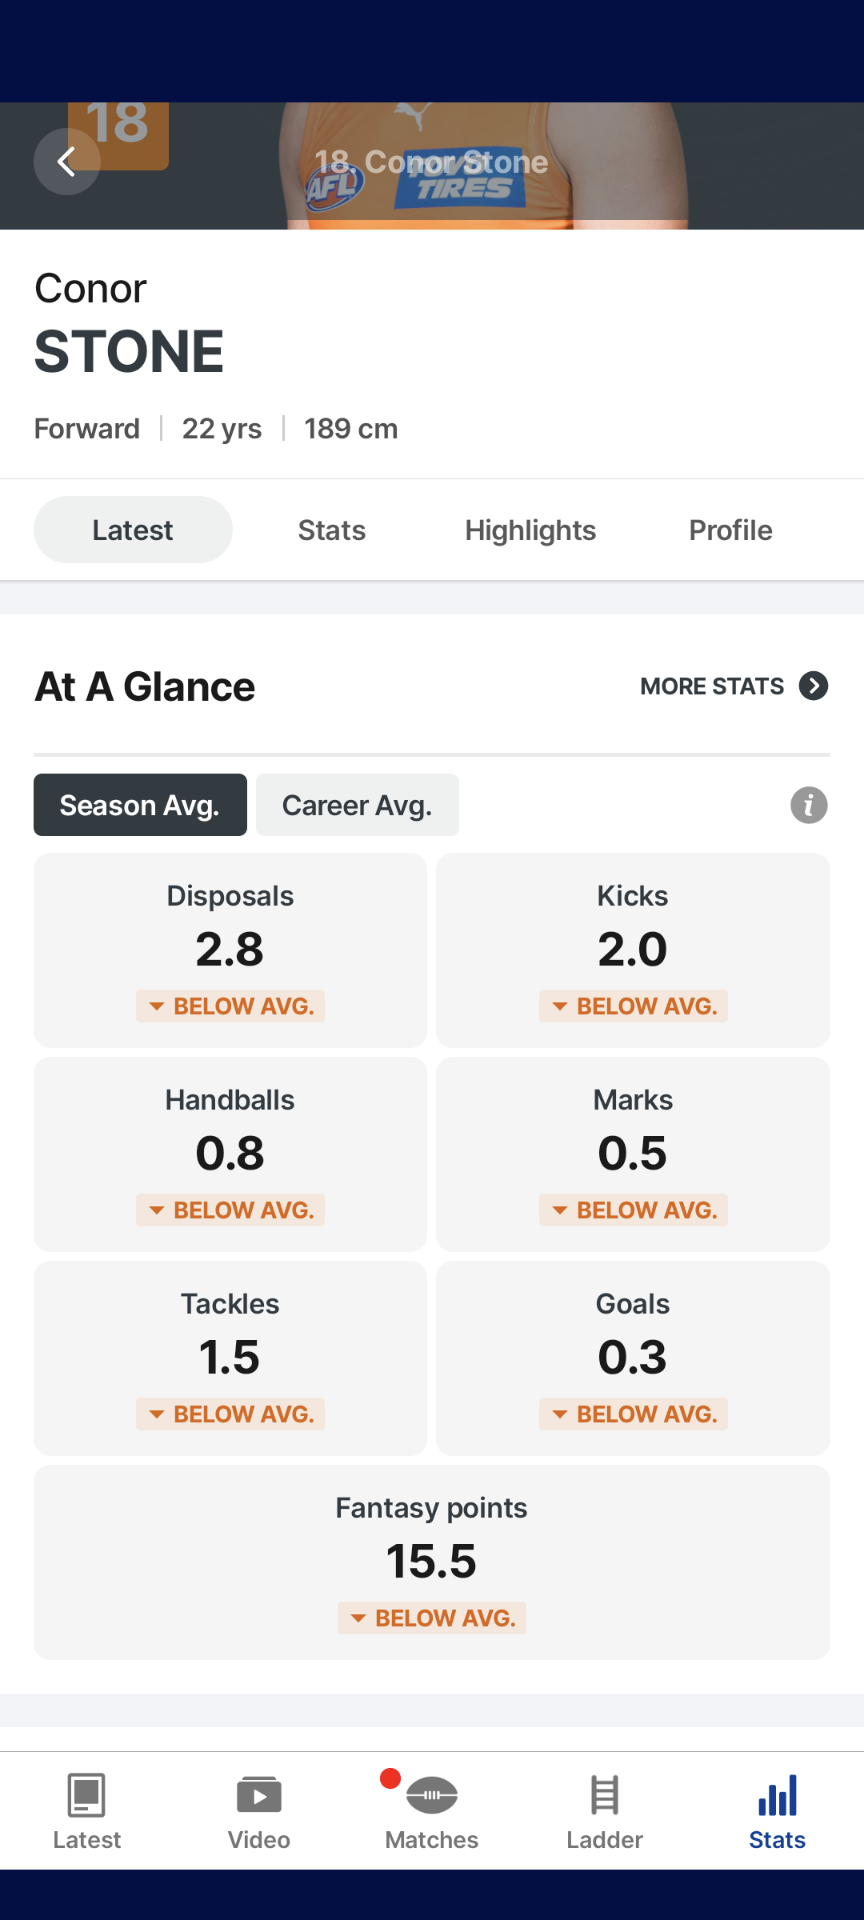This screenshot has height=1920, width=864.
Task: Tap the More Stats arrow icon
Action: (814, 686)
